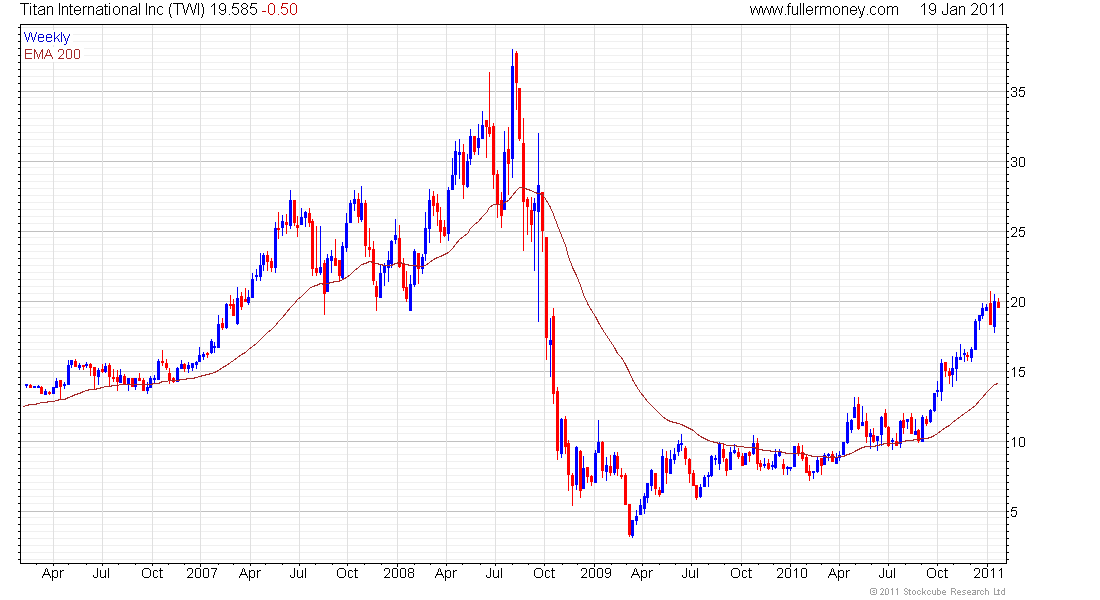Click the 2007 year label on time axis
Viewport: 1100px width, 600px height.
tap(202, 573)
